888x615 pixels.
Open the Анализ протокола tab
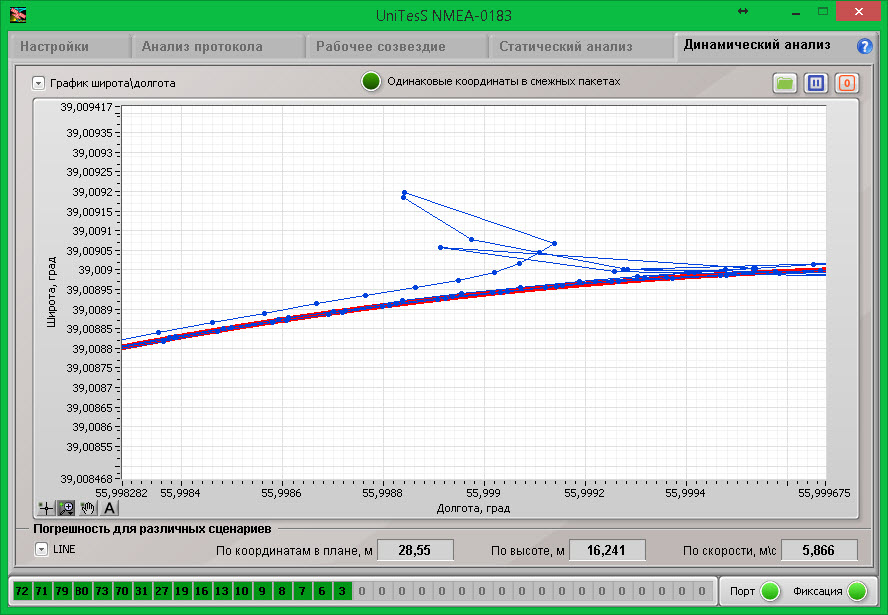click(x=203, y=46)
